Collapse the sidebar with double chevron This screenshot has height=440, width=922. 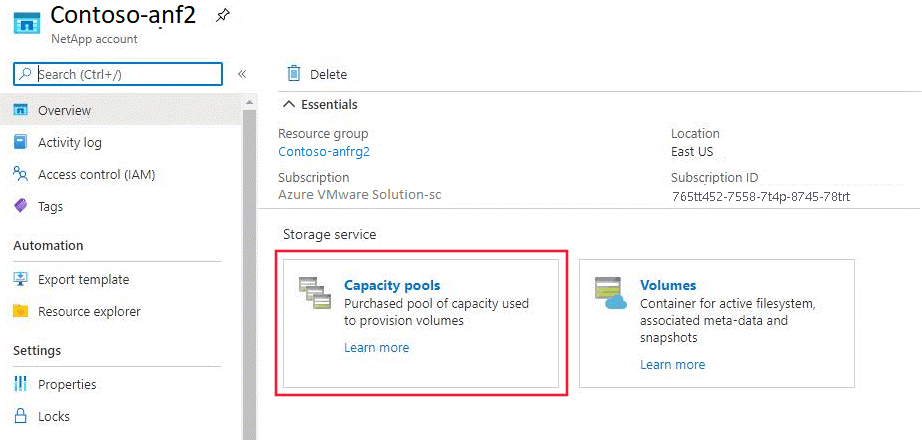click(x=242, y=74)
